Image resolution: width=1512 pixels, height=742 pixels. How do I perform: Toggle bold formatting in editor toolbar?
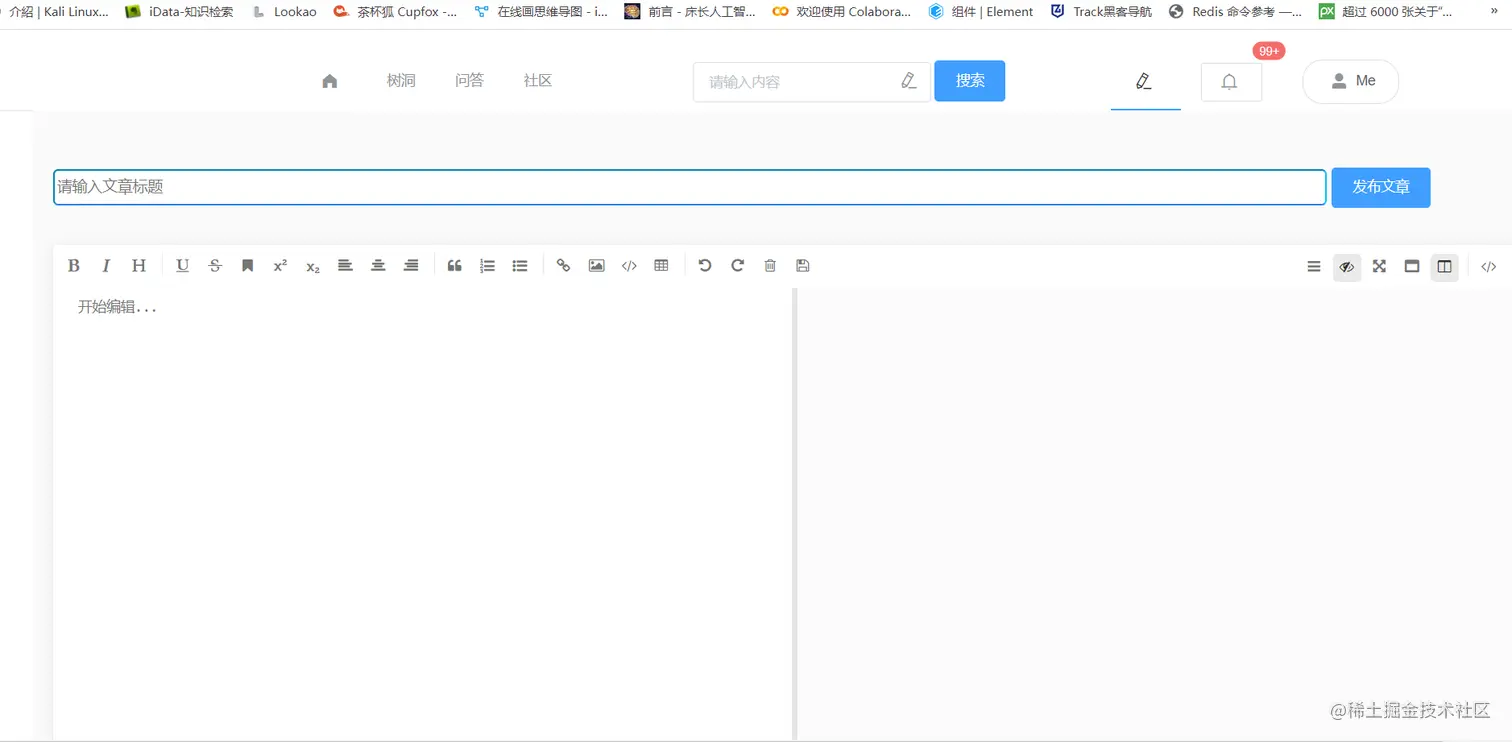[x=73, y=266]
